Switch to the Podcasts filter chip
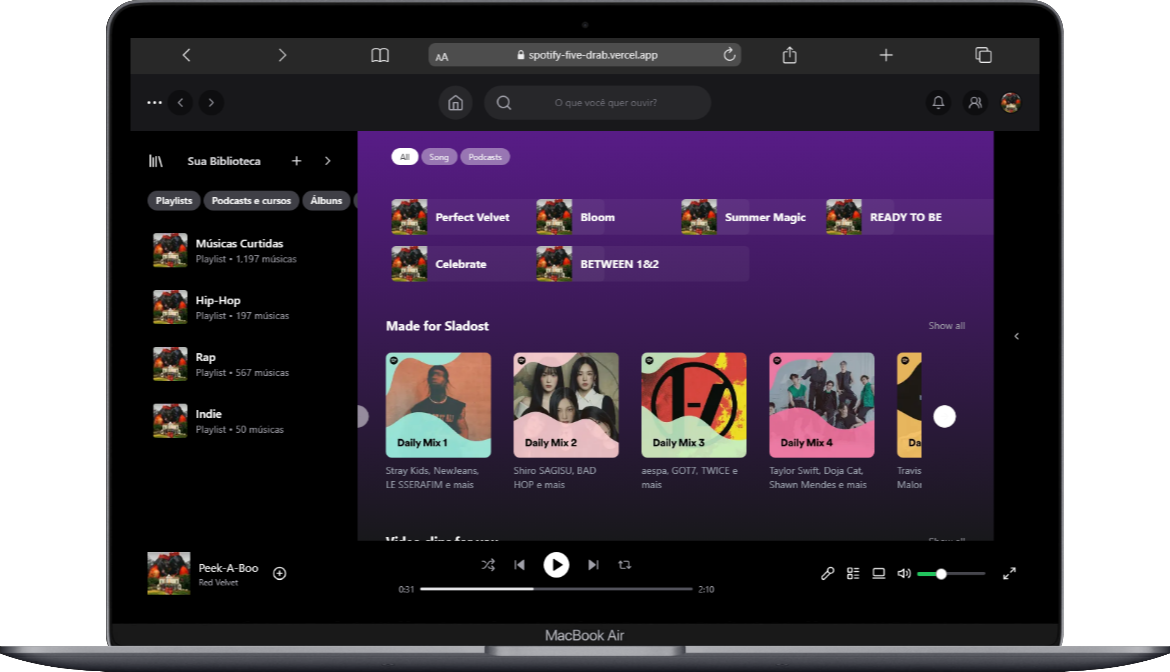The image size is (1170, 672). [485, 156]
